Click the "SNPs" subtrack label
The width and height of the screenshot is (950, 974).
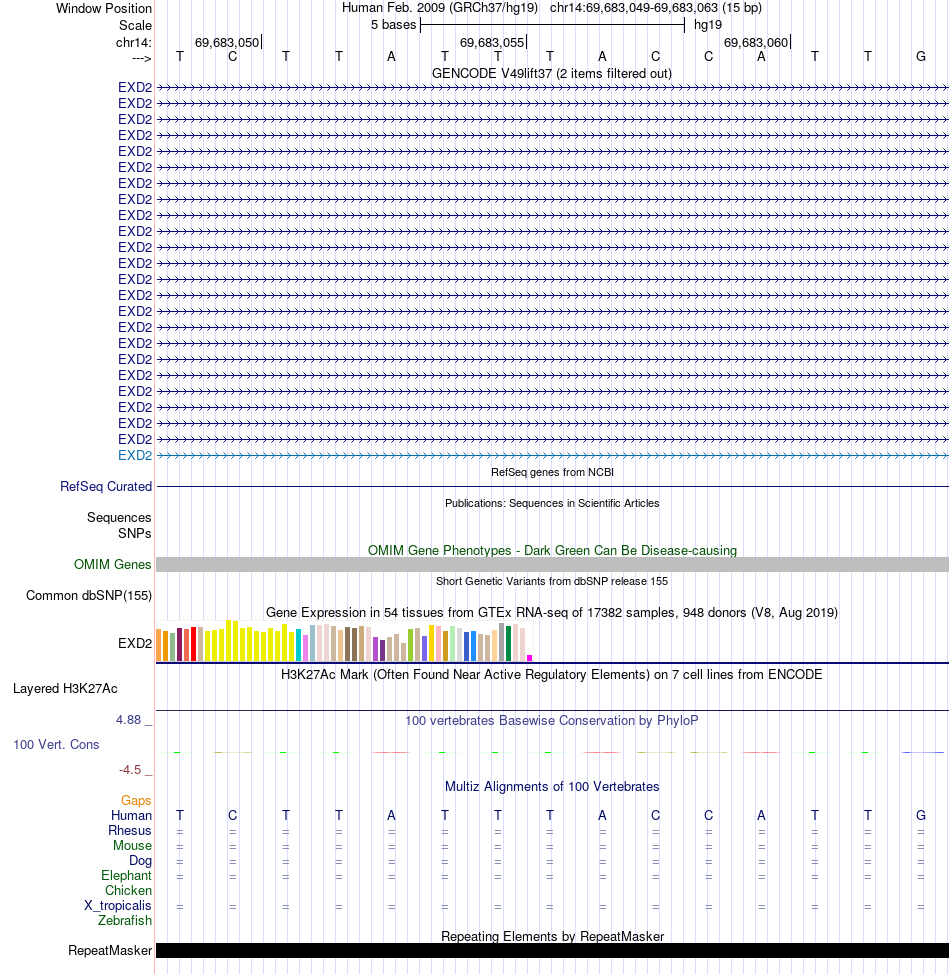click(135, 534)
